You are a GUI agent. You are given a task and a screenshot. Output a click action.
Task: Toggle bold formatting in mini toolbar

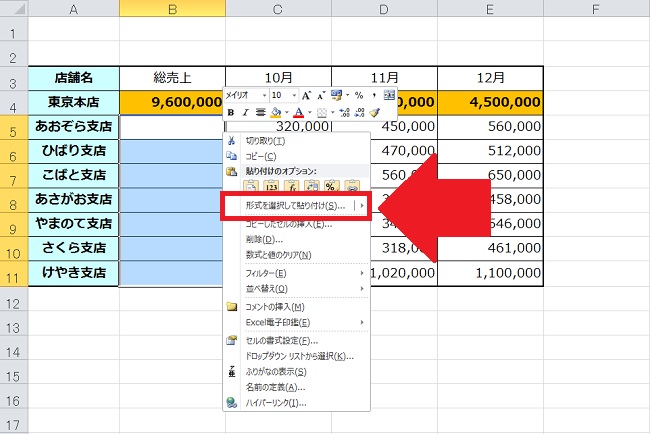pos(231,113)
